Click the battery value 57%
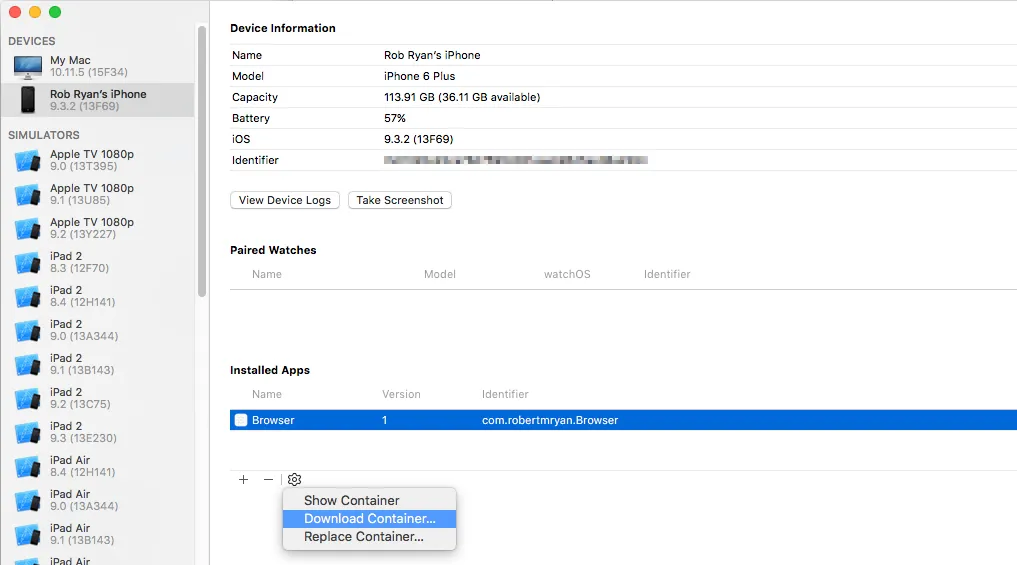The width and height of the screenshot is (1017, 565). coord(394,118)
